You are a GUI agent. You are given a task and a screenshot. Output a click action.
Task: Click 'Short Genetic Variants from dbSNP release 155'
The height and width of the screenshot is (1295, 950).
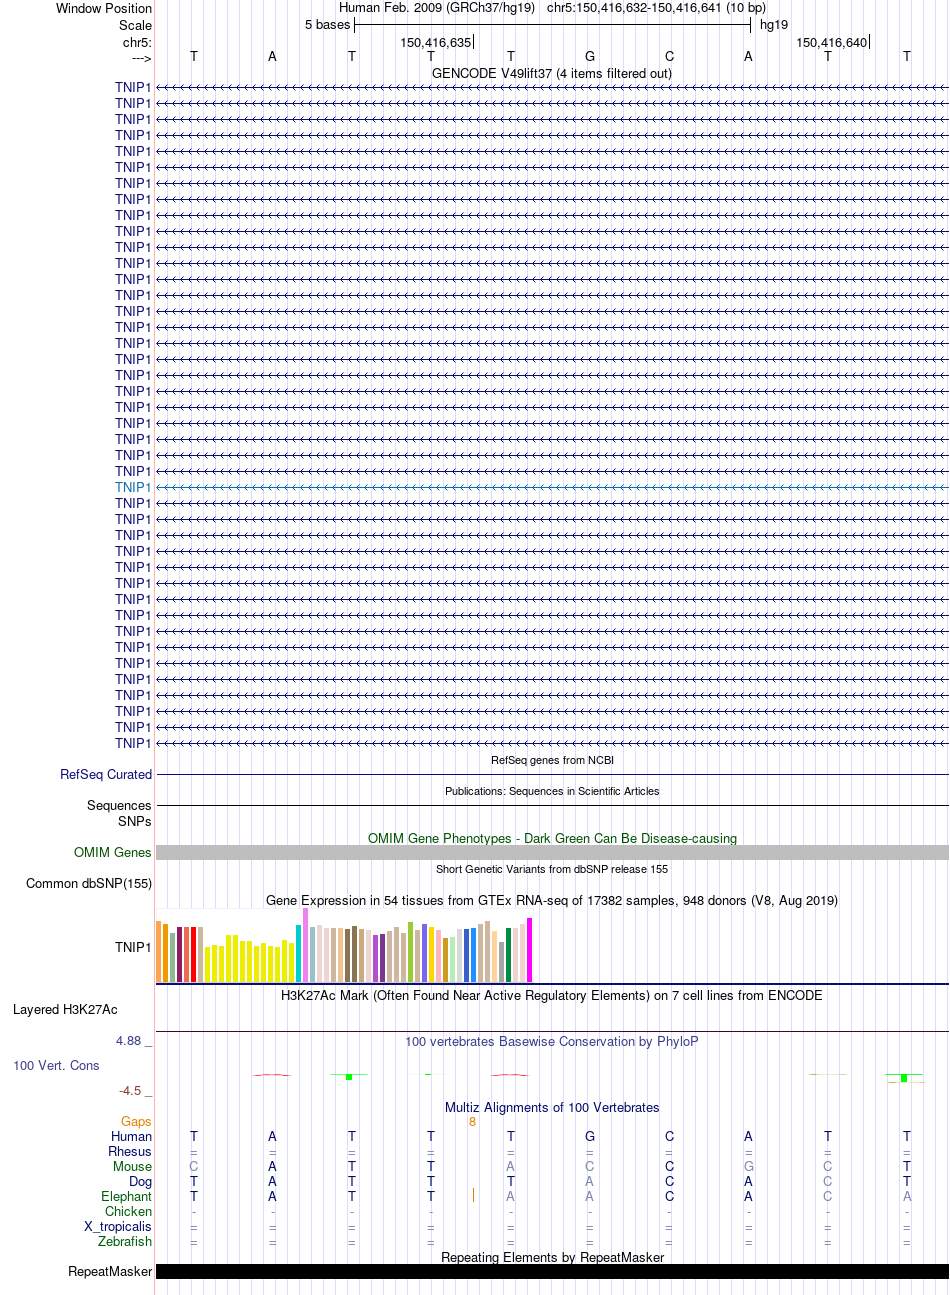[x=552, y=869]
